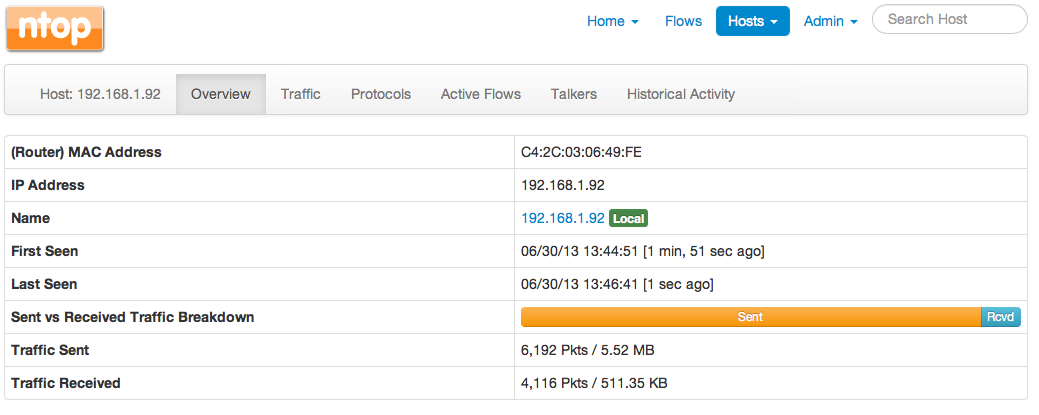Image resolution: width=1039 pixels, height=415 pixels.
Task: Select the Host: 192.168.1.92 label tab
Action: point(100,94)
